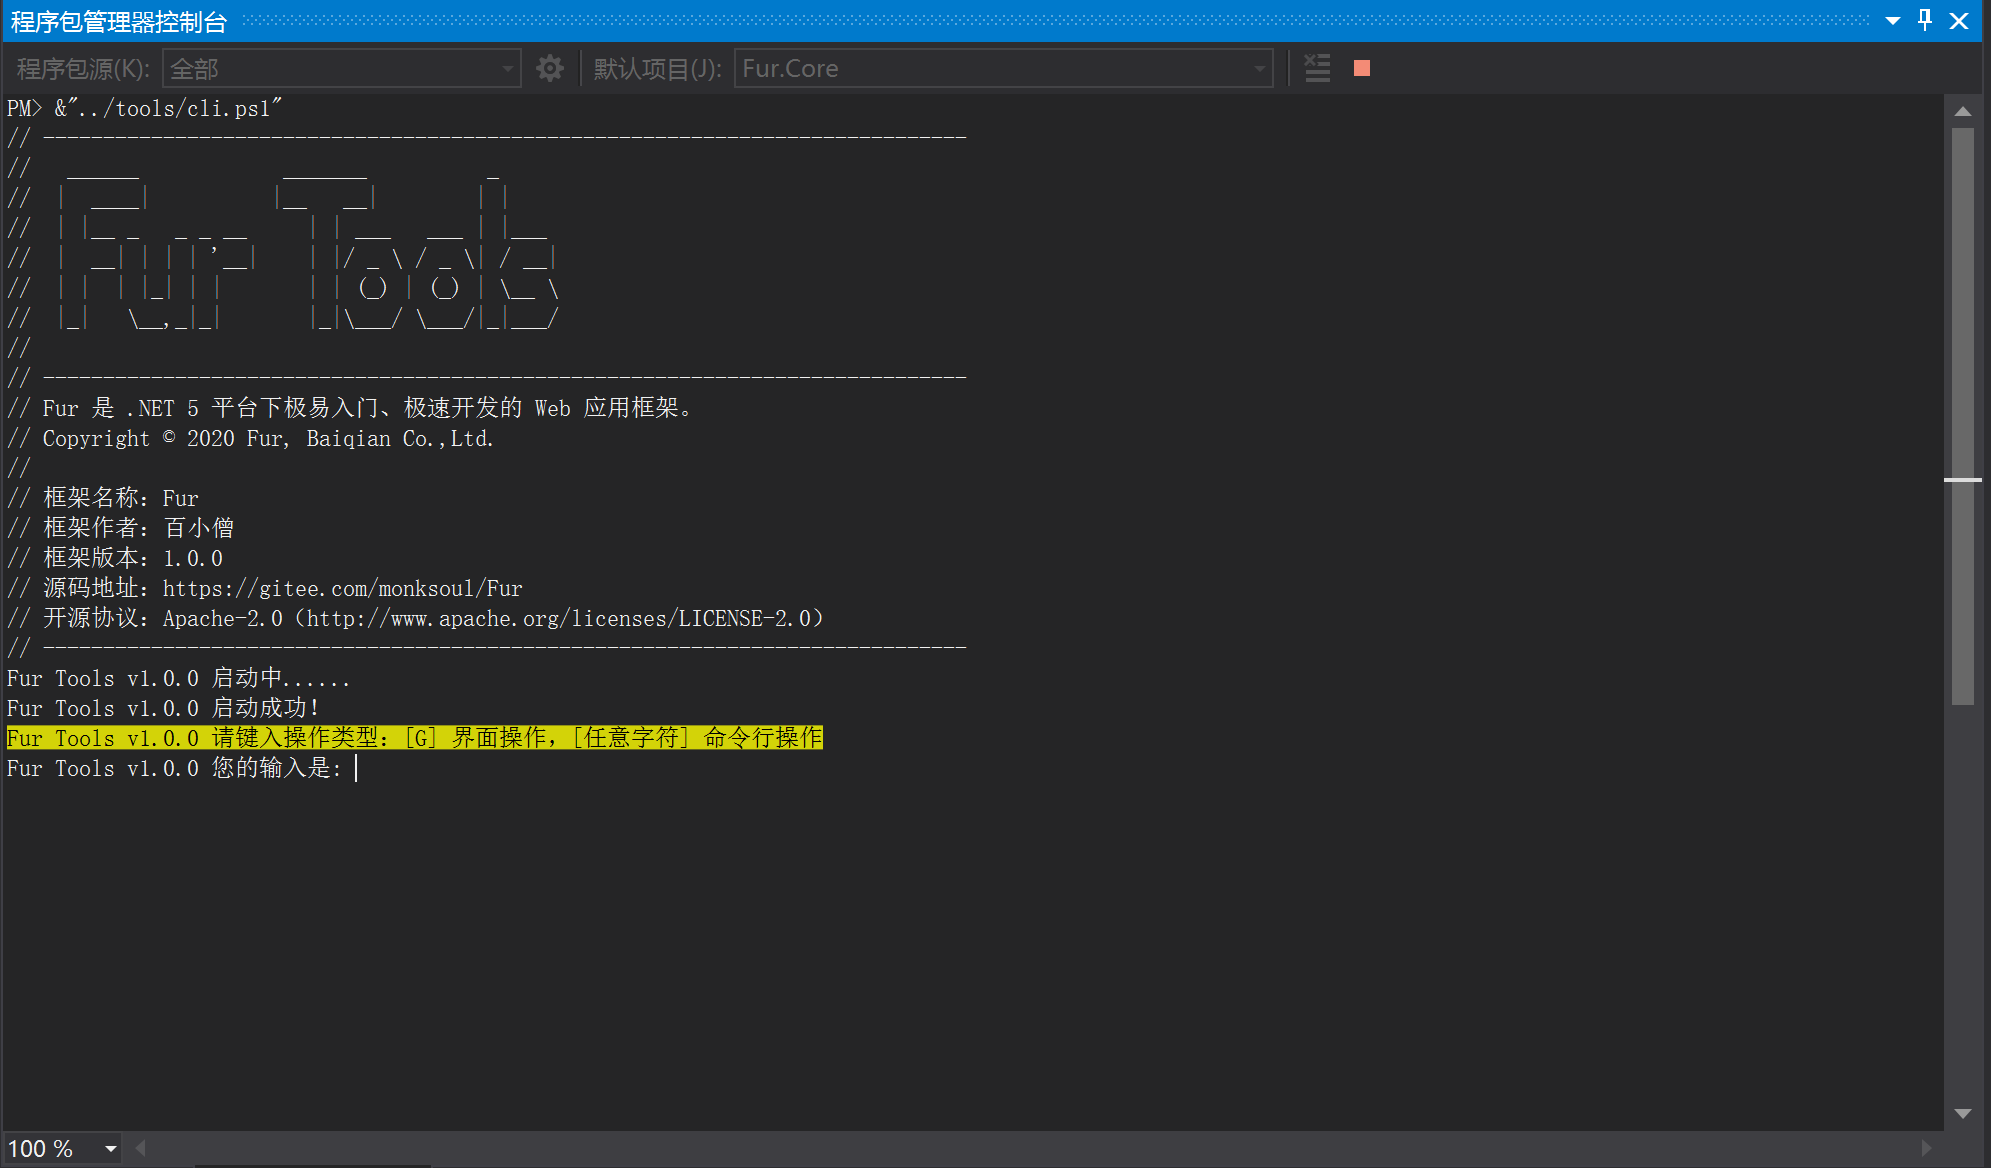The image size is (1991, 1168).
Task: Click the 程序包管理器控制台 title bar
Action: coord(118,20)
